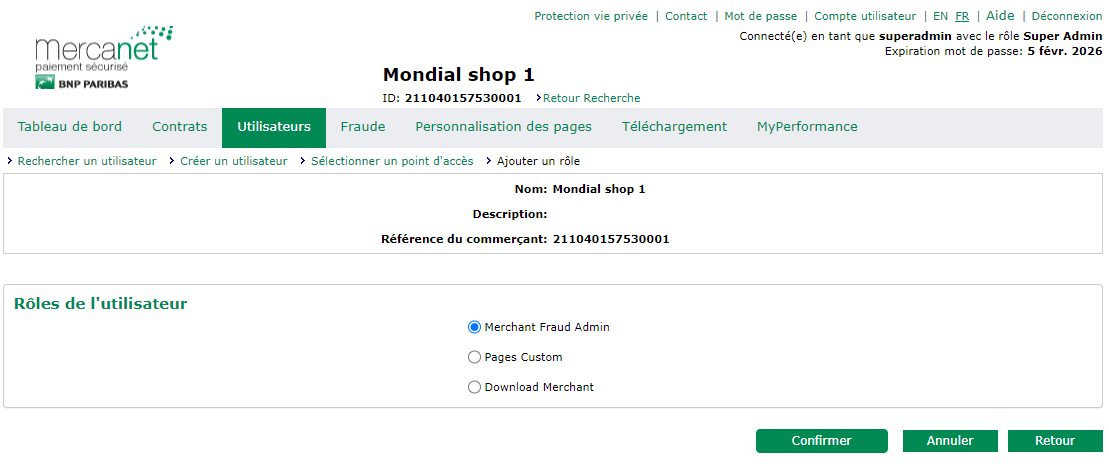1109x470 pixels.
Task: Open Rechercher un utilisateur submenu link
Action: click(87, 161)
